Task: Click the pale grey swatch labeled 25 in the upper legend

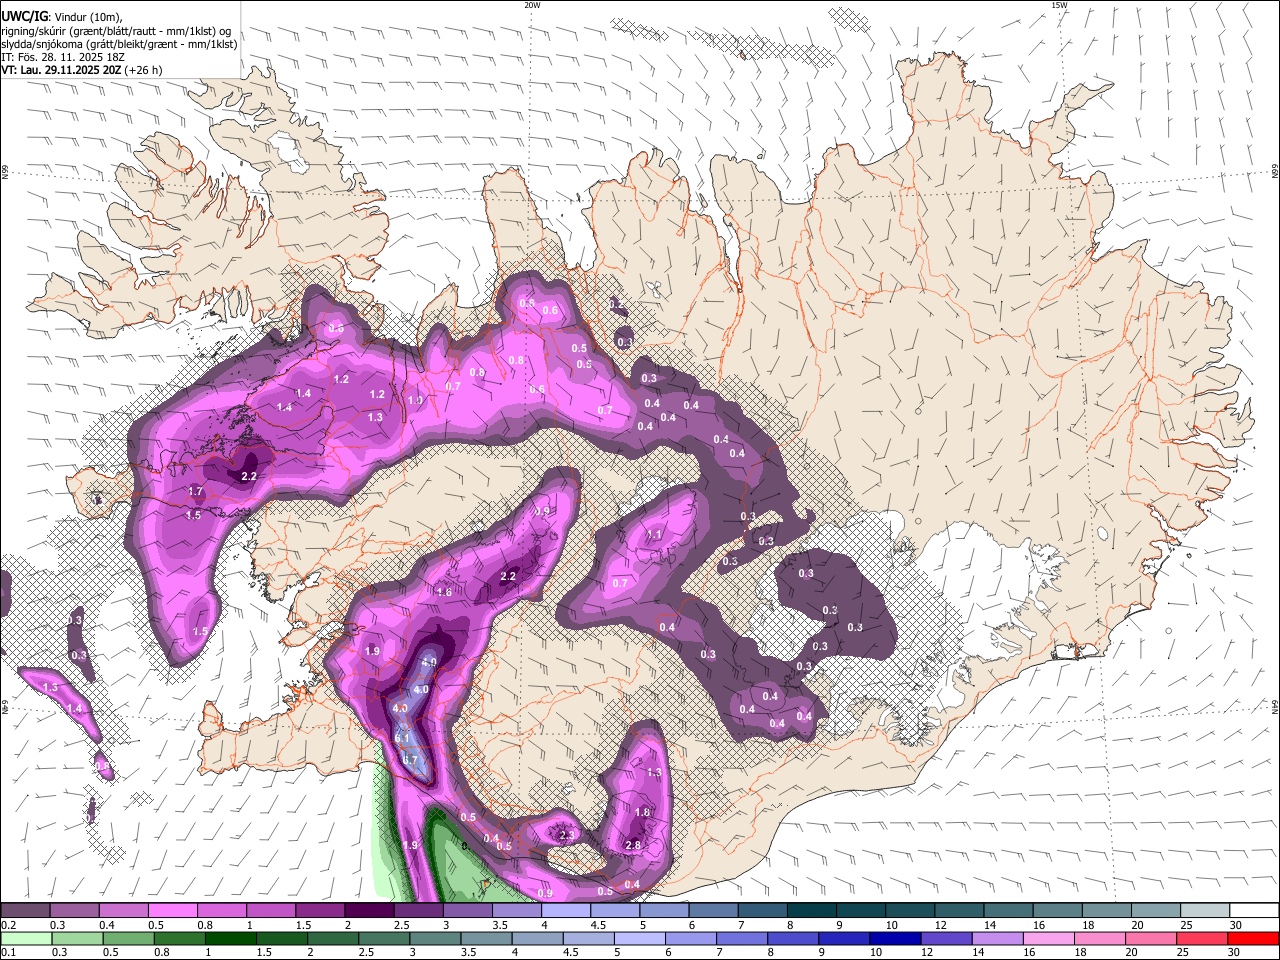Action: (x=1204, y=911)
